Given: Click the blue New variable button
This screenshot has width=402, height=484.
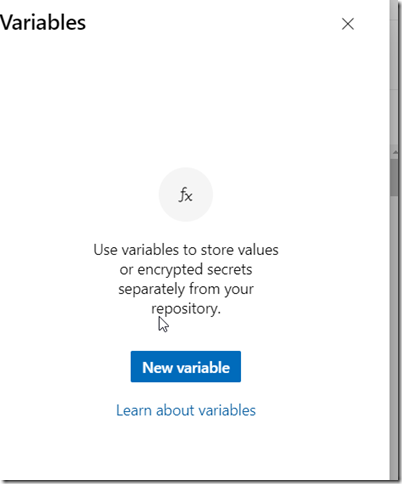Looking at the screenshot, I should (186, 367).
